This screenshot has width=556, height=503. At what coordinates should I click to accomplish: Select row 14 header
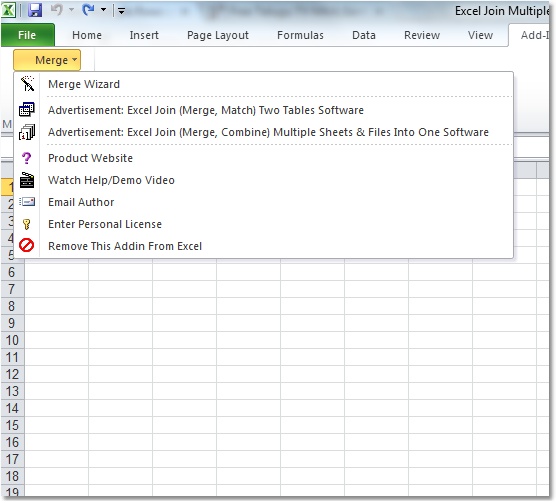pyautogui.click(x=12, y=408)
